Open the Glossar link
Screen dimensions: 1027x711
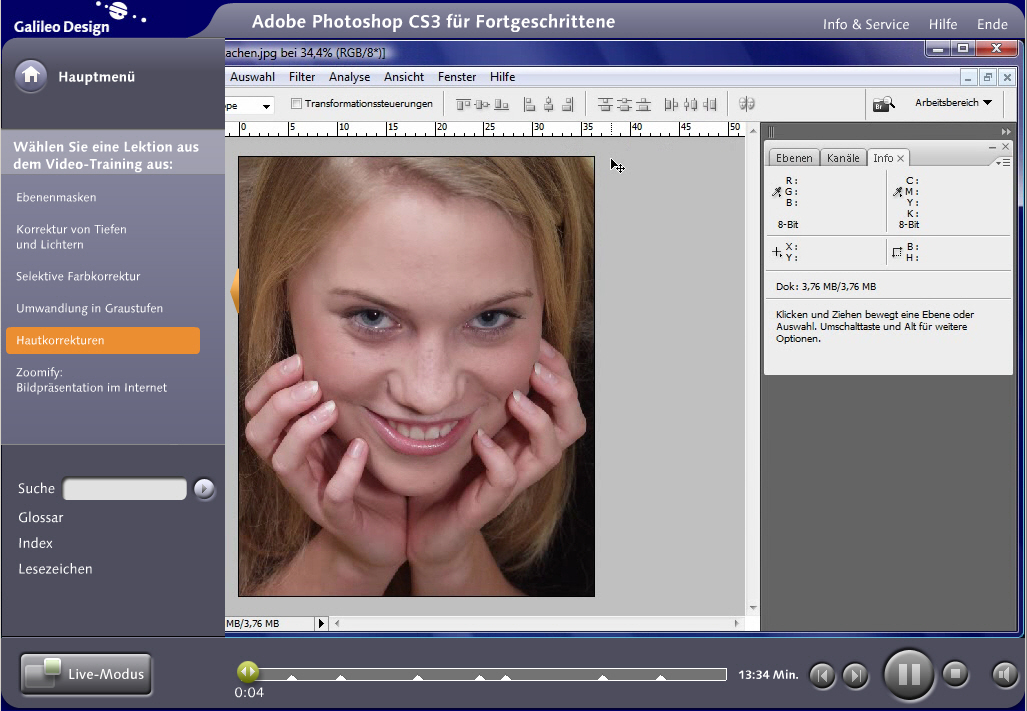click(x=41, y=517)
